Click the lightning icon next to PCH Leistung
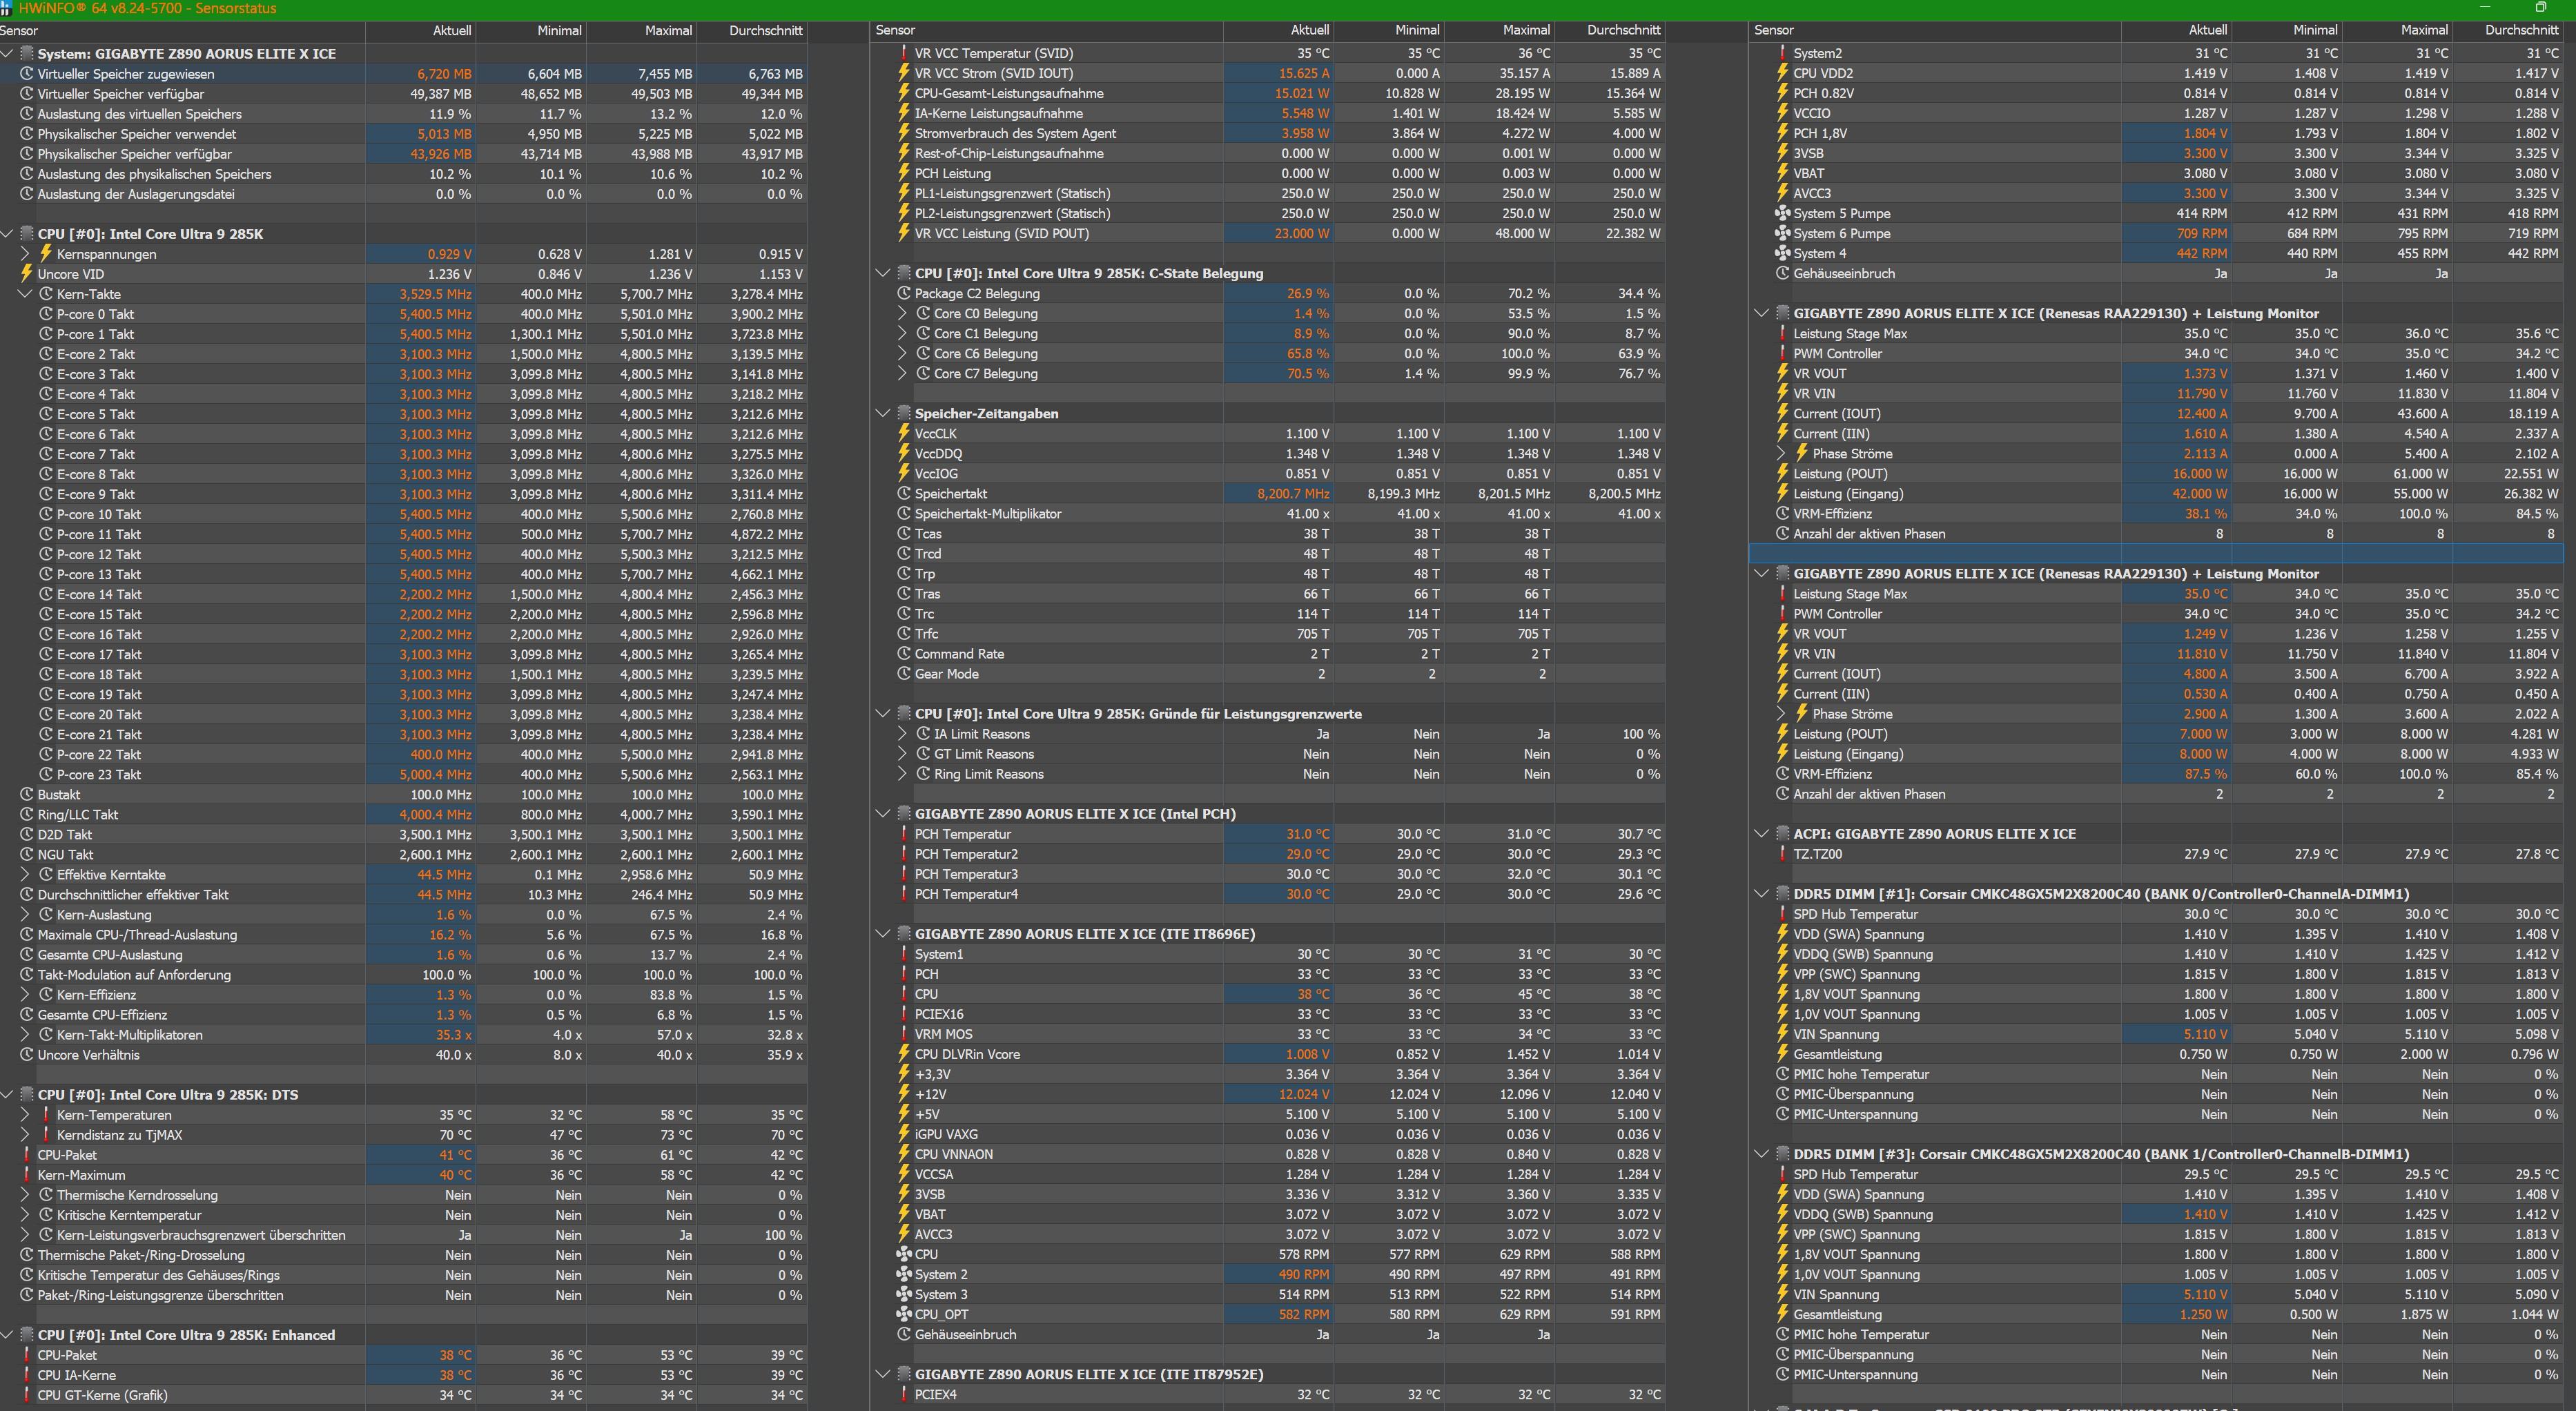This screenshot has height=1411, width=2576. [904, 173]
